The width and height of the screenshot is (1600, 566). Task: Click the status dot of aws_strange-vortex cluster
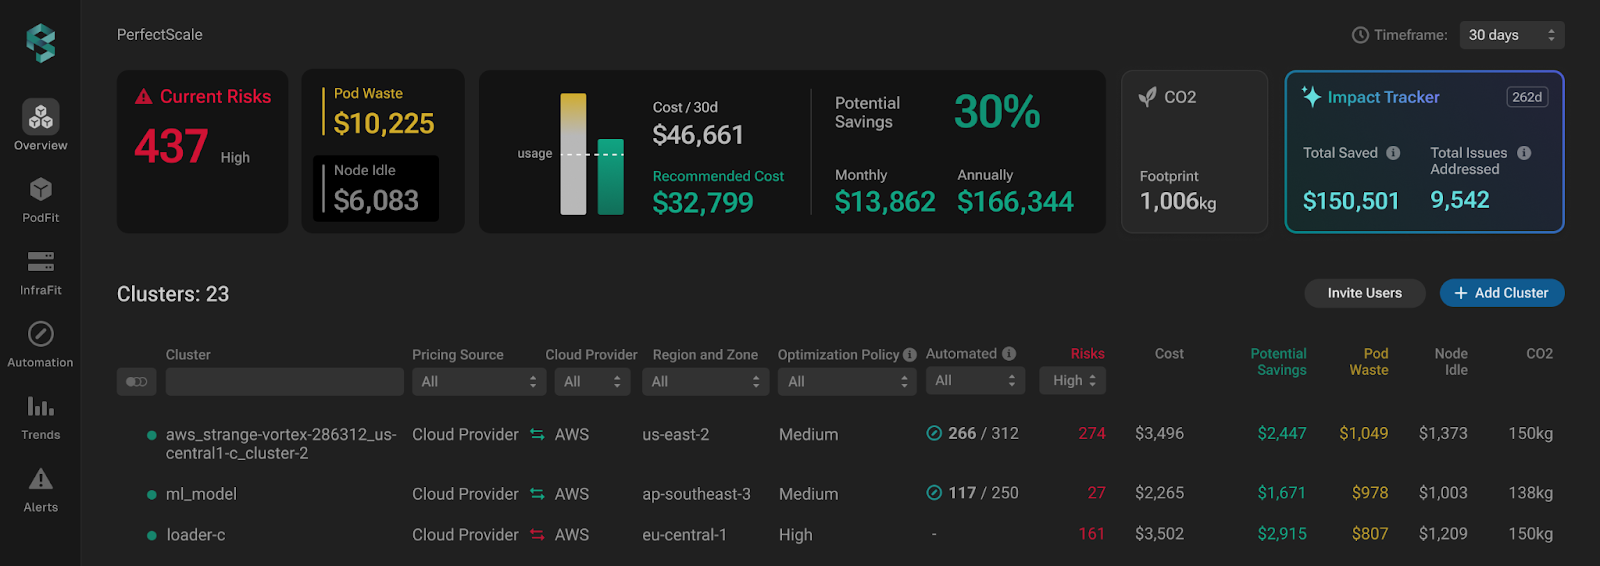click(152, 435)
